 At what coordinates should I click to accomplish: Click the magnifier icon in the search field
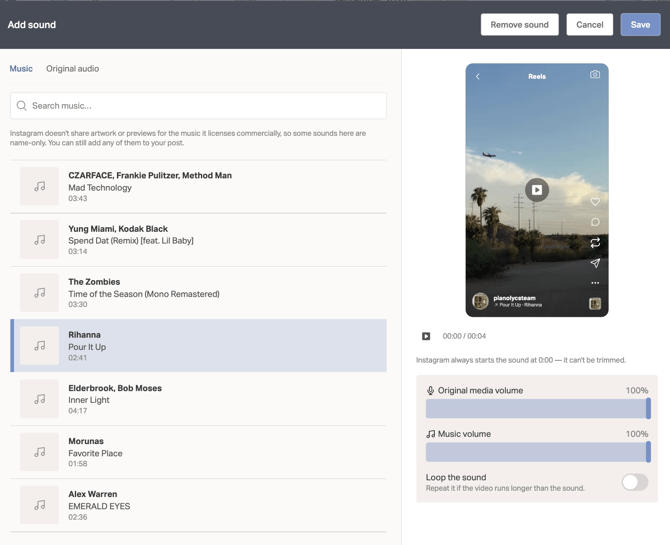21,106
